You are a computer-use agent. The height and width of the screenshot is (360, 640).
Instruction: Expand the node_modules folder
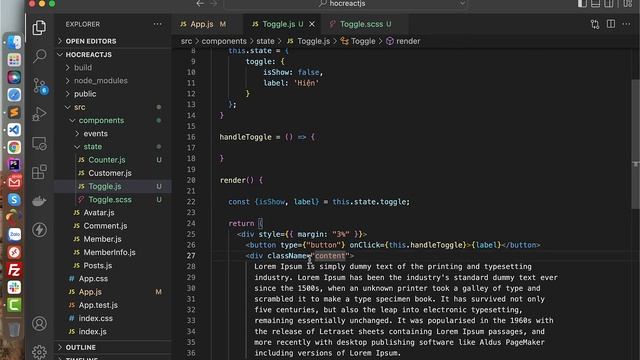pyautogui.click(x=113, y=81)
